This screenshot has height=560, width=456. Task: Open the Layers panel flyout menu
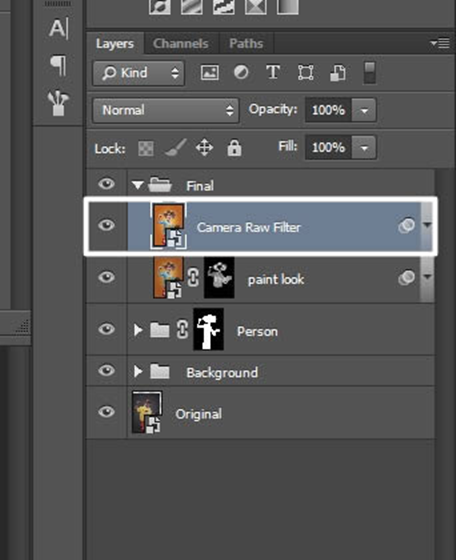440,43
